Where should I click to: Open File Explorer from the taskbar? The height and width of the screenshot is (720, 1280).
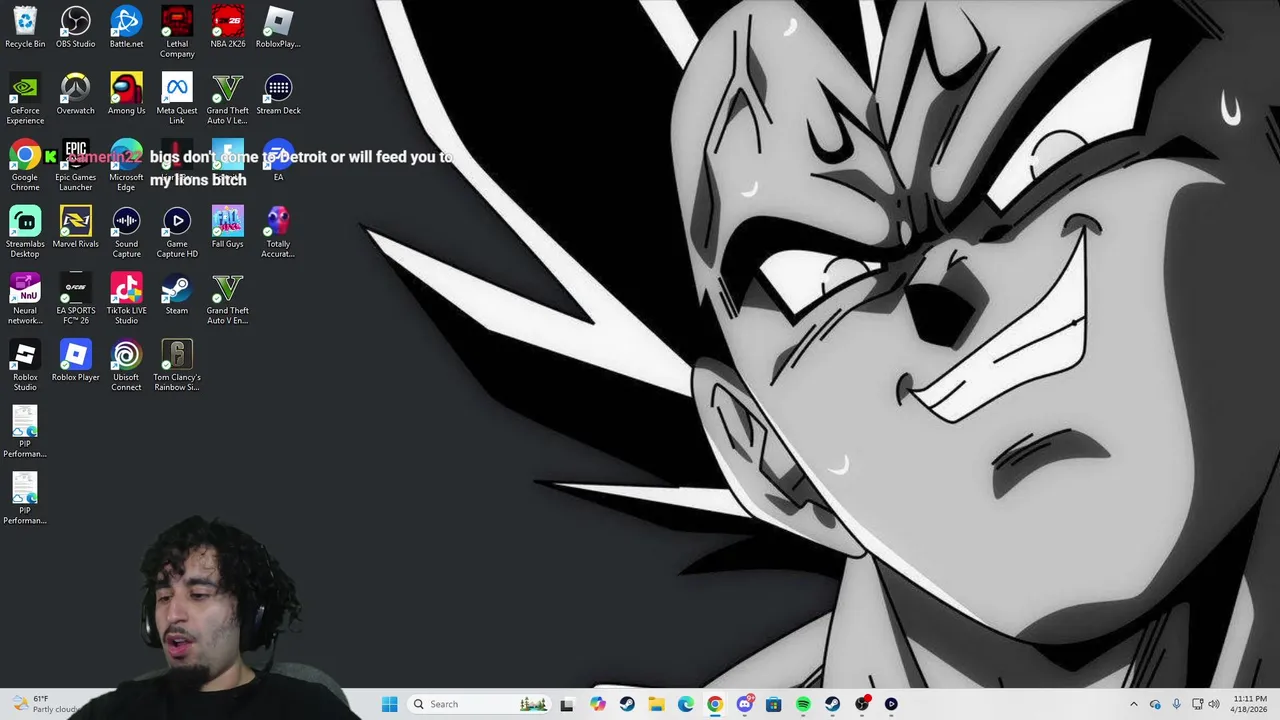click(656, 704)
